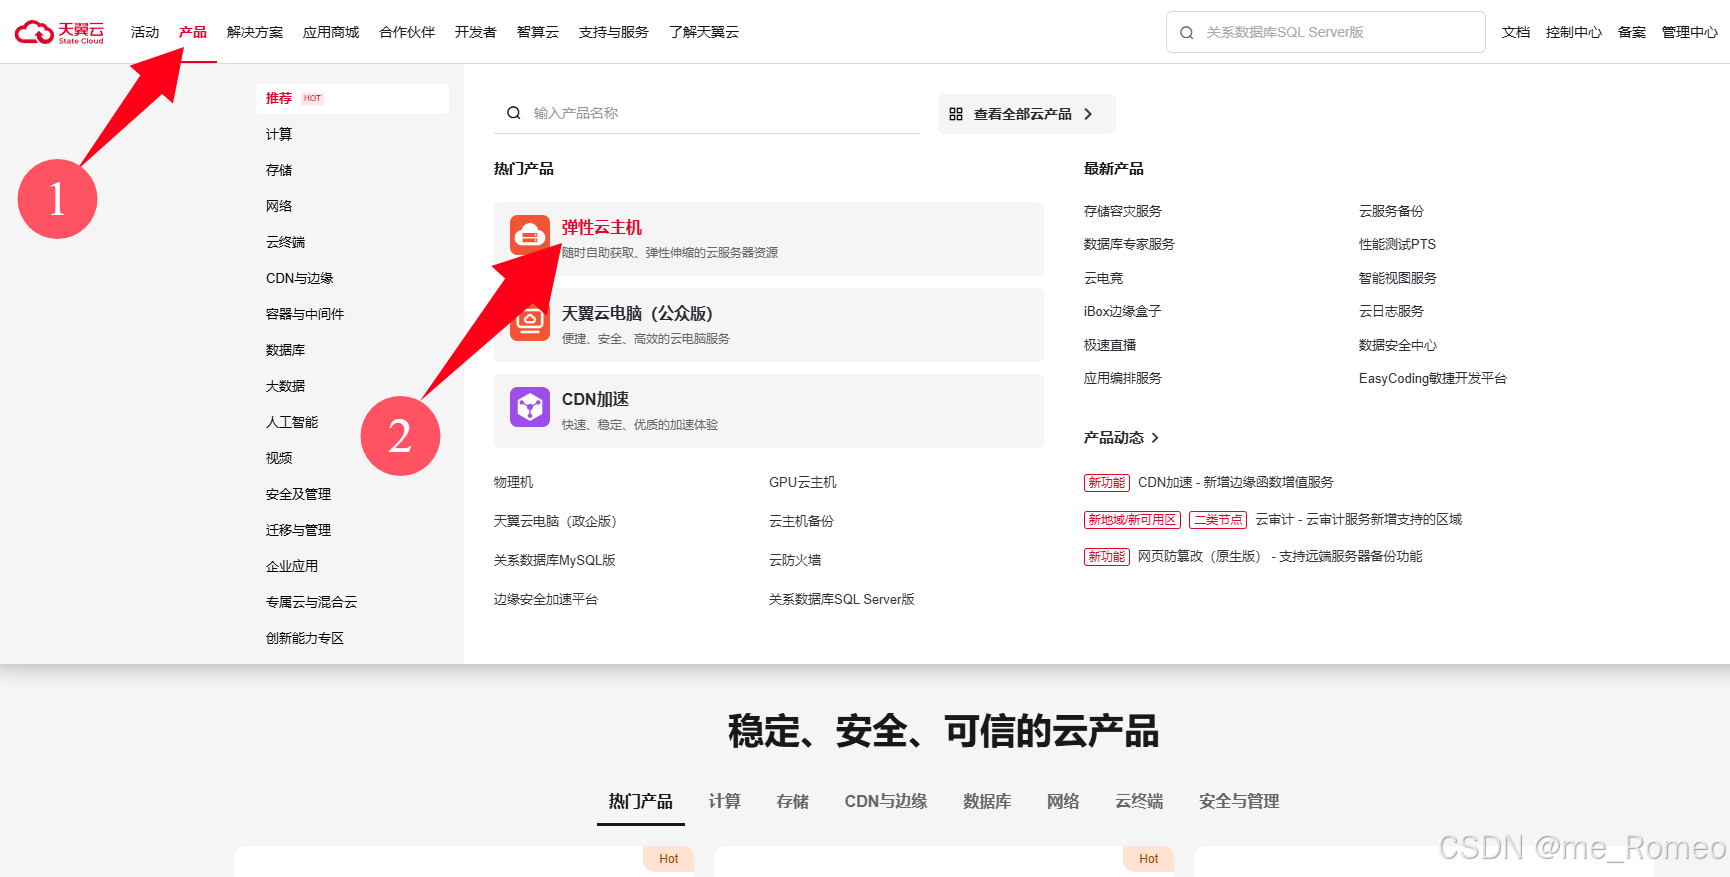Open 存储容灾服务 under 最新产品
The image size is (1730, 877).
point(1123,211)
